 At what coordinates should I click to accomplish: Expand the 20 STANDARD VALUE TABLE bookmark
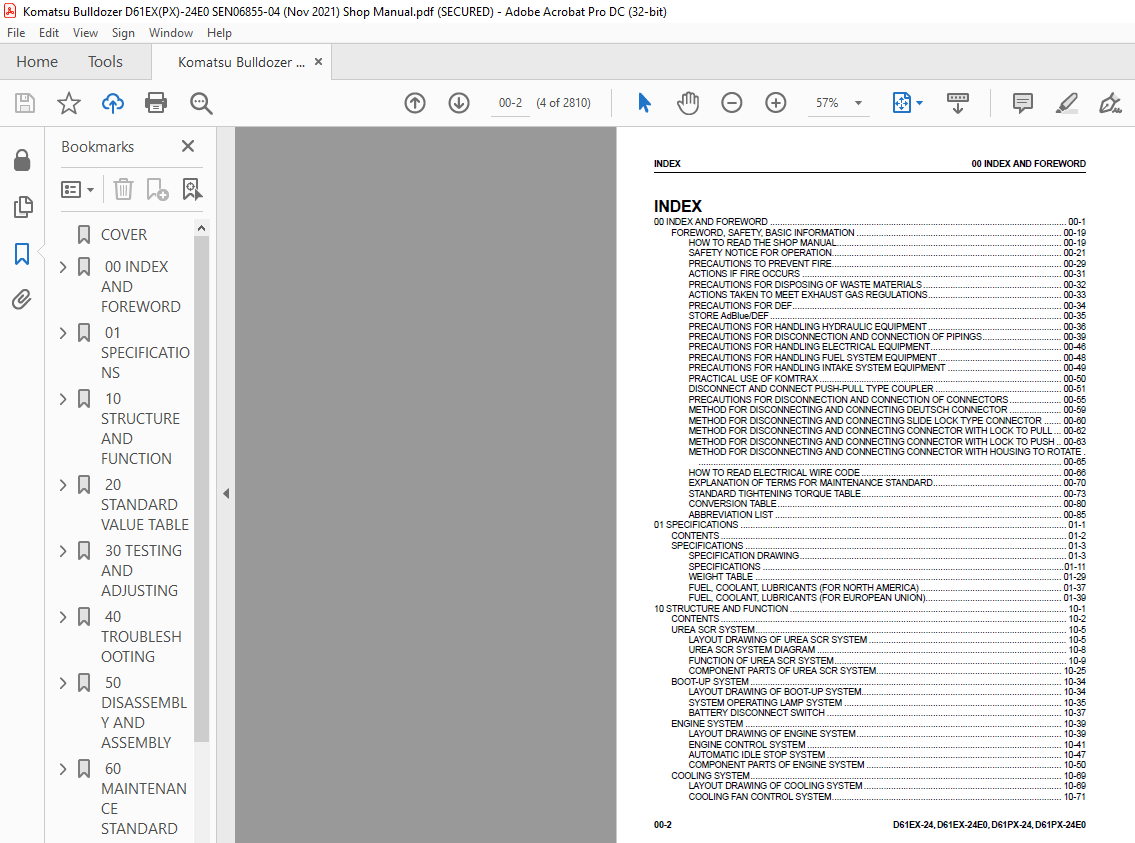[63, 485]
